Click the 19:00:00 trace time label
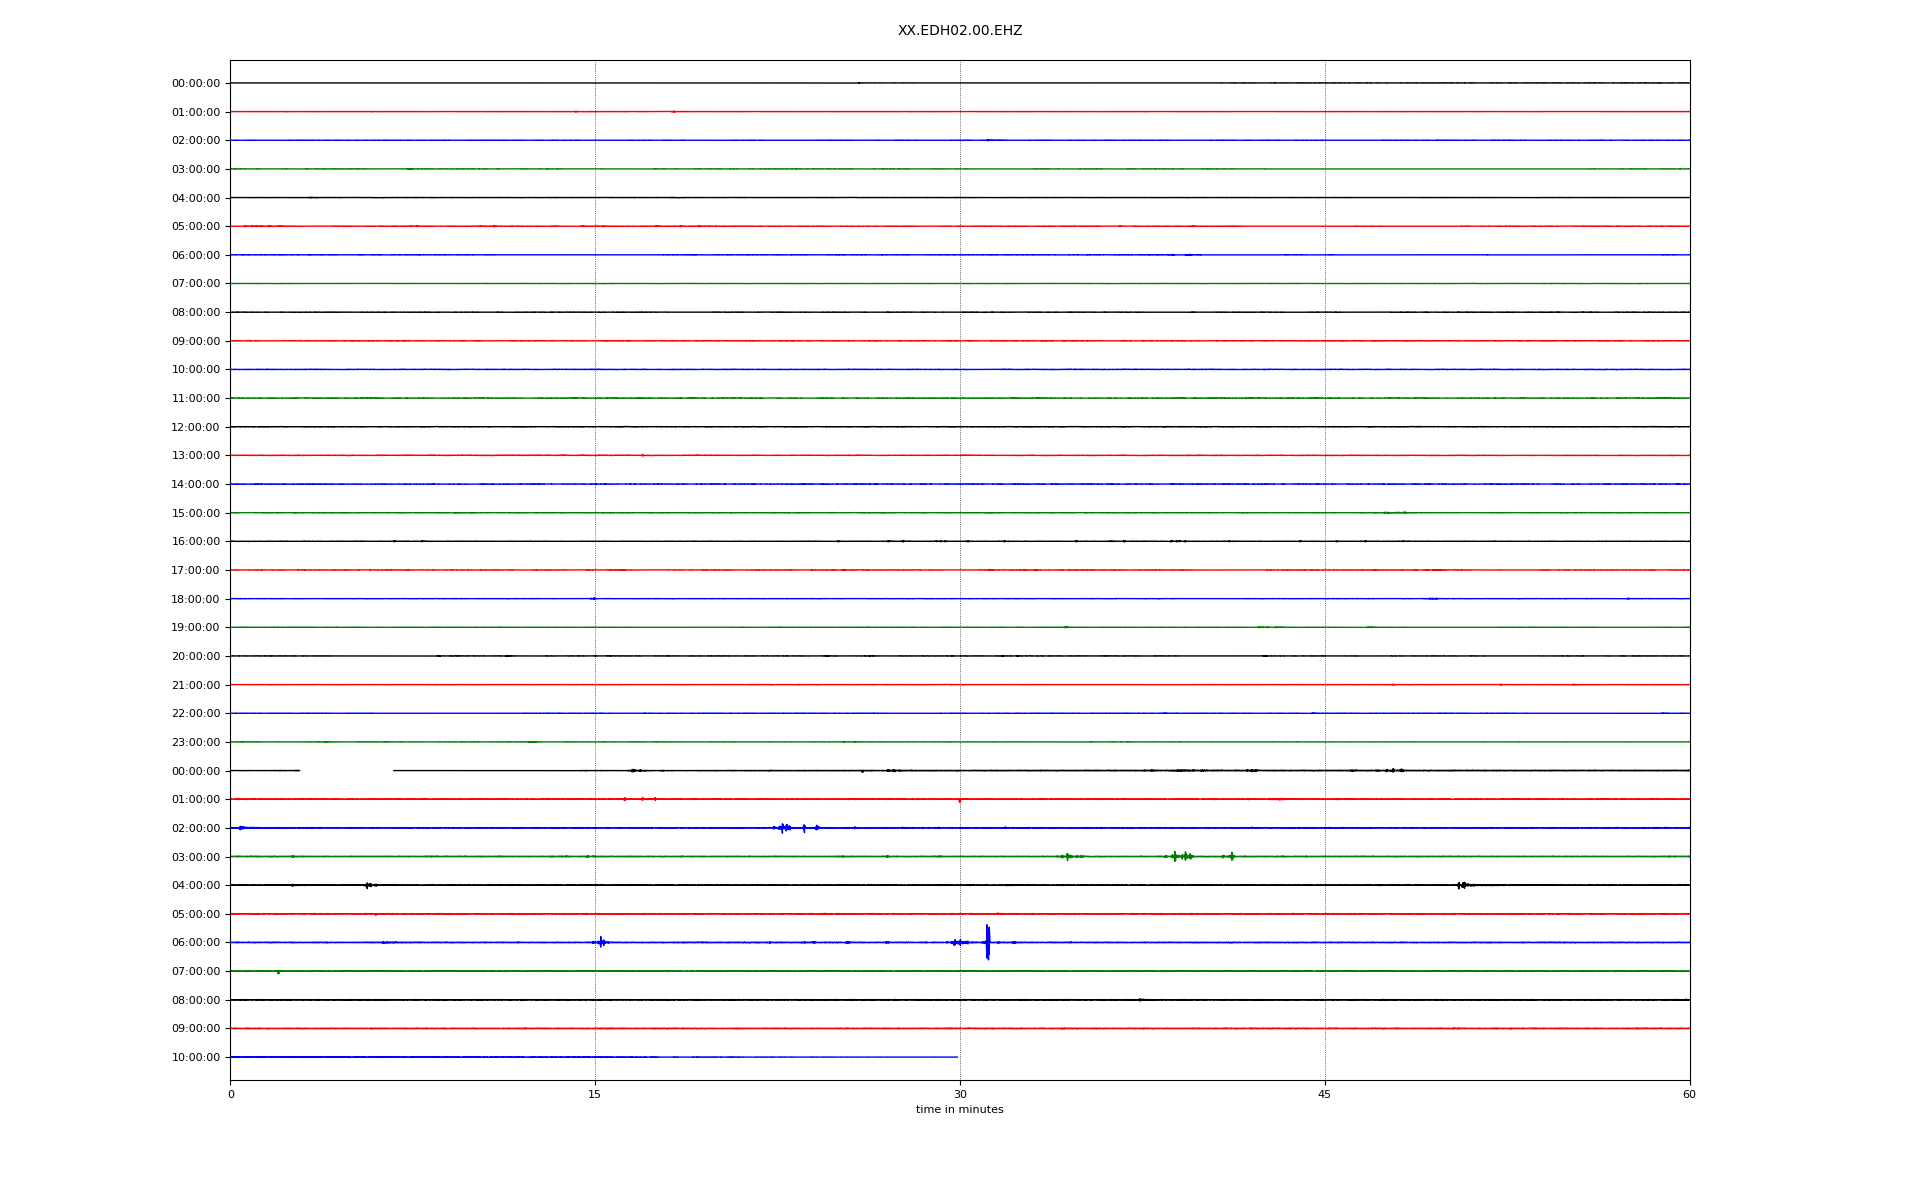 tap(195, 628)
